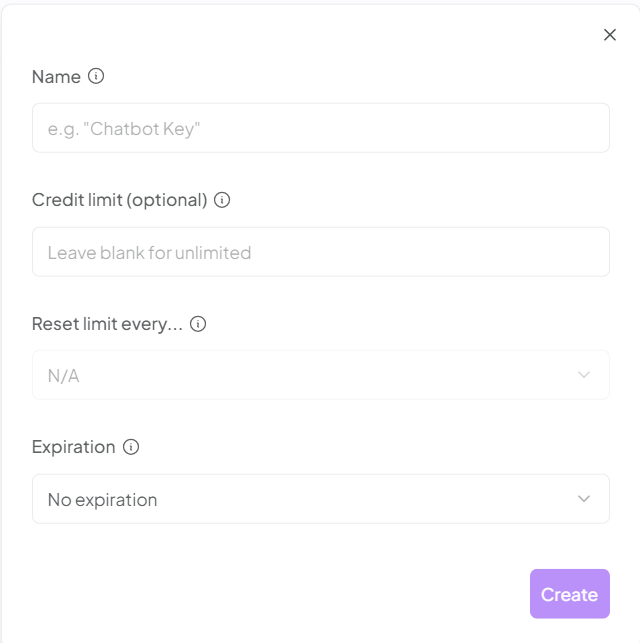Click the Reset limit every... label

coord(107,324)
